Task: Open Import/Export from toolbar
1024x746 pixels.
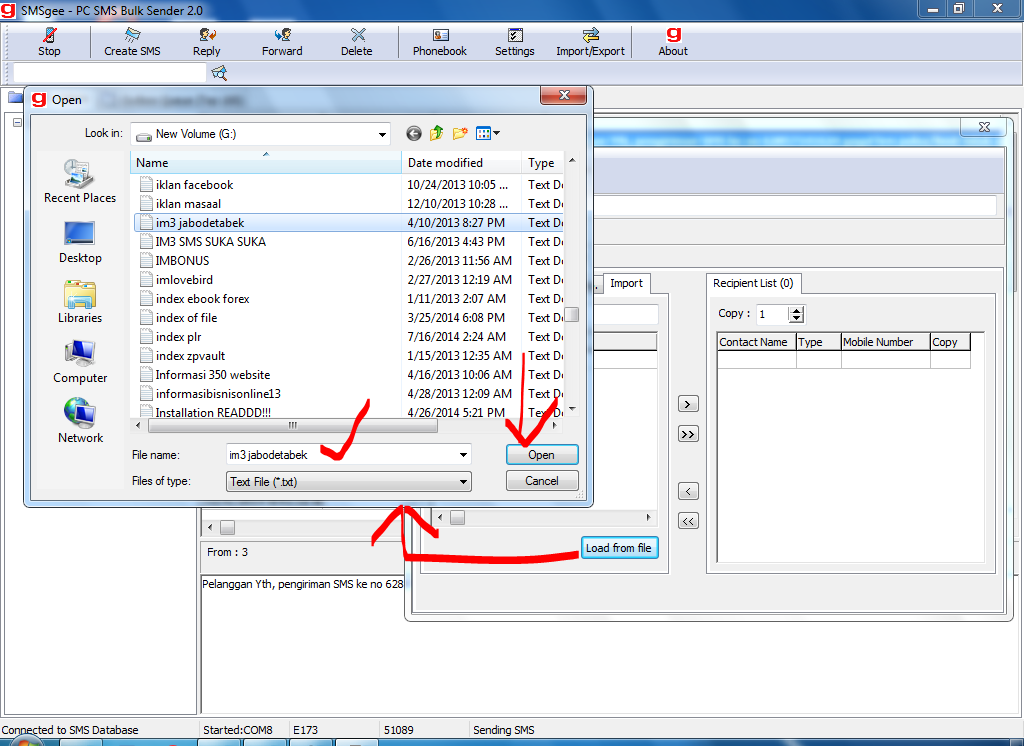Action: tap(590, 42)
